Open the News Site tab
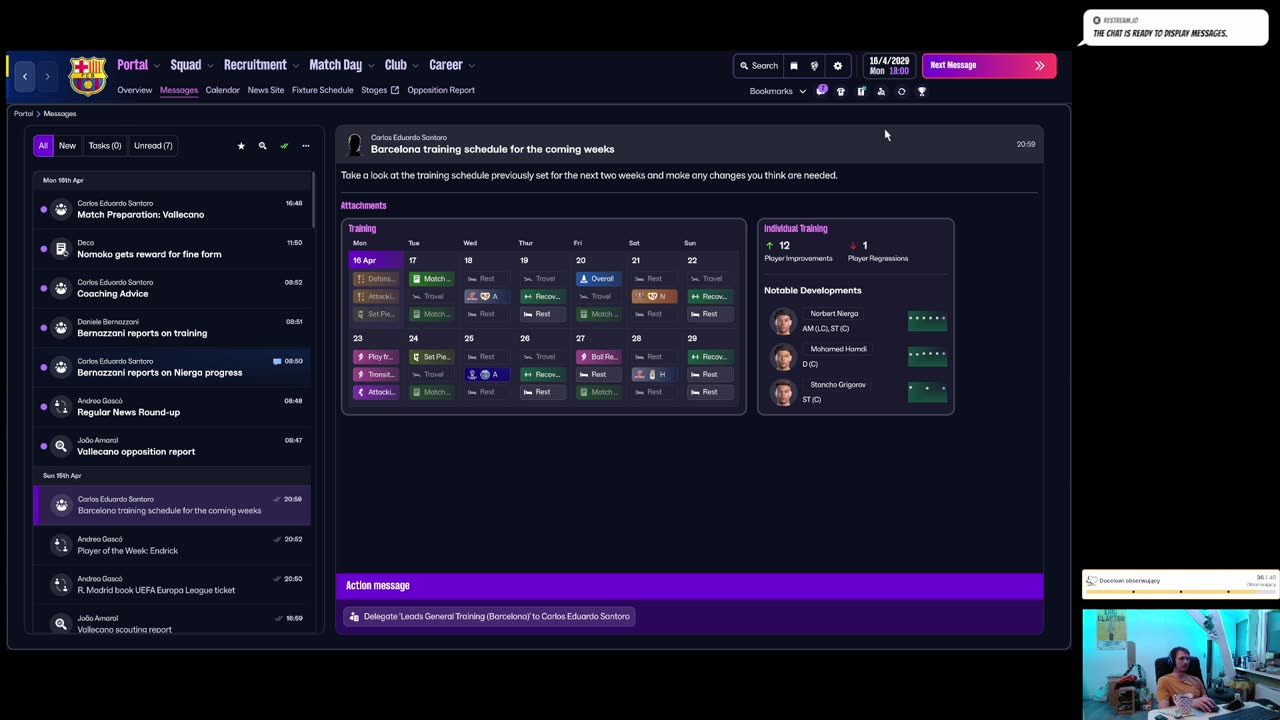The height and width of the screenshot is (720, 1280). pyautogui.click(x=266, y=90)
